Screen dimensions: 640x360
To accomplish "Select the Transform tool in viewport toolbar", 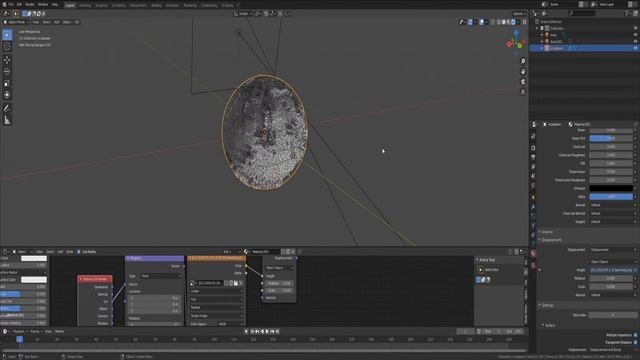I will pos(7,95).
